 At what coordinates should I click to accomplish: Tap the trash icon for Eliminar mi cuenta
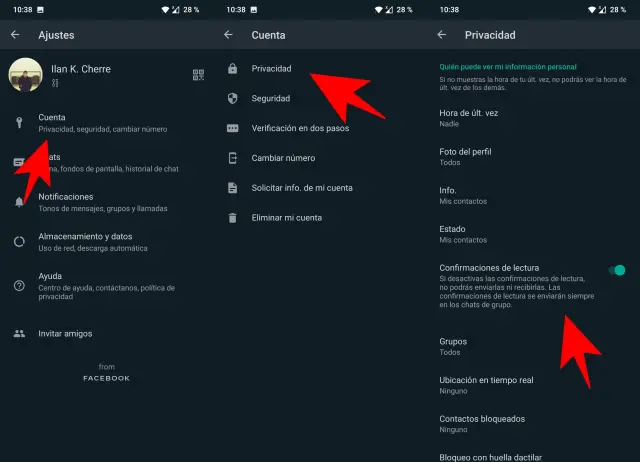(x=232, y=217)
